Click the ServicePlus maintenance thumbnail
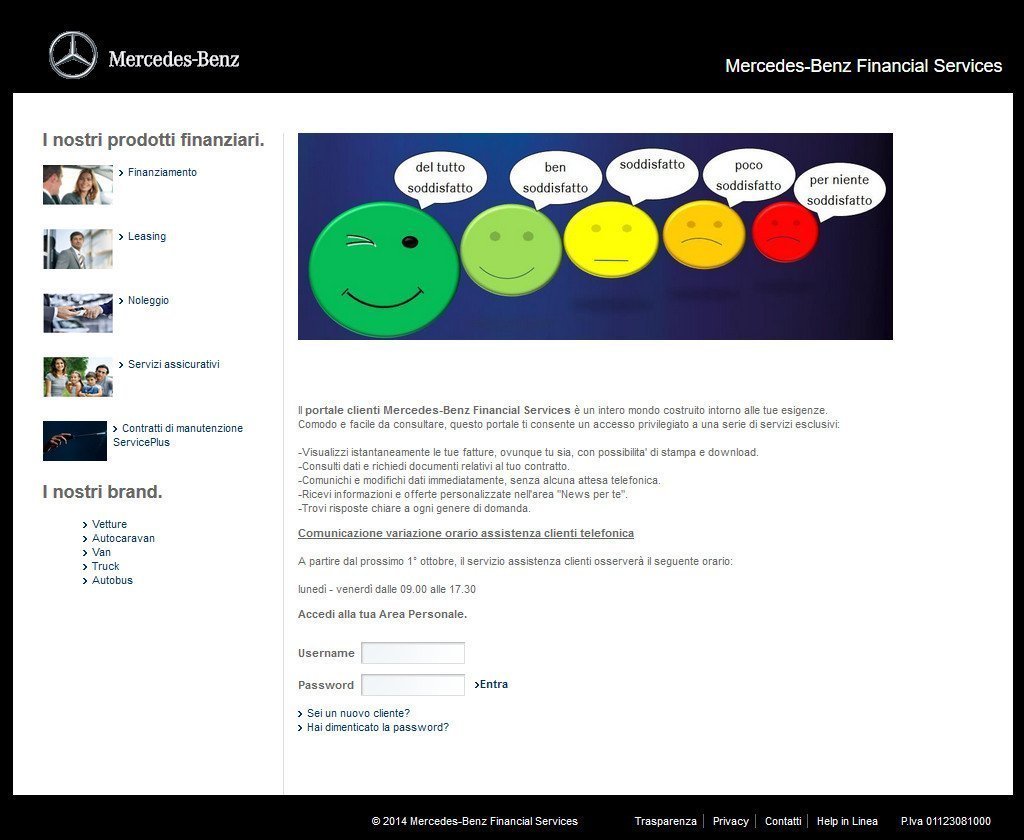Image resolution: width=1024 pixels, height=840 pixels. coord(74,441)
